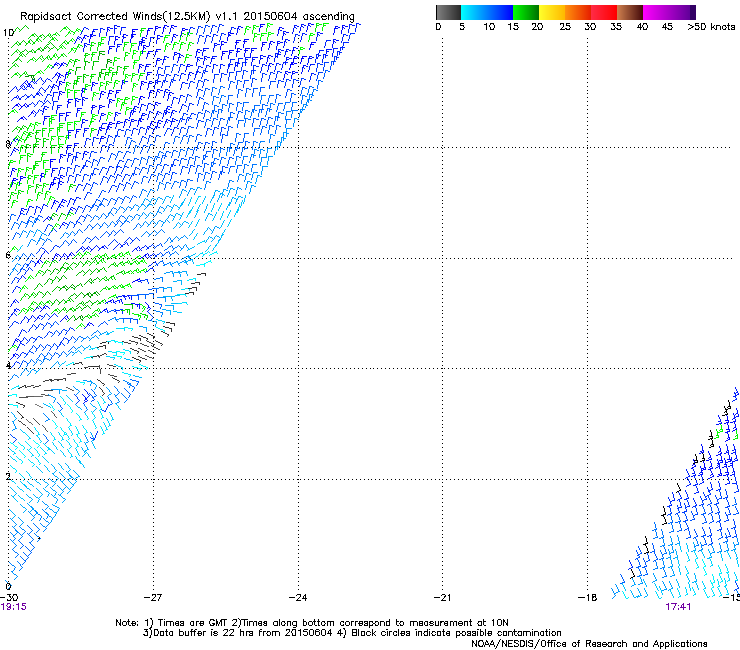Click the '>50 knots' legend label
The width and height of the screenshot is (740, 650).
pyautogui.click(x=711, y=26)
